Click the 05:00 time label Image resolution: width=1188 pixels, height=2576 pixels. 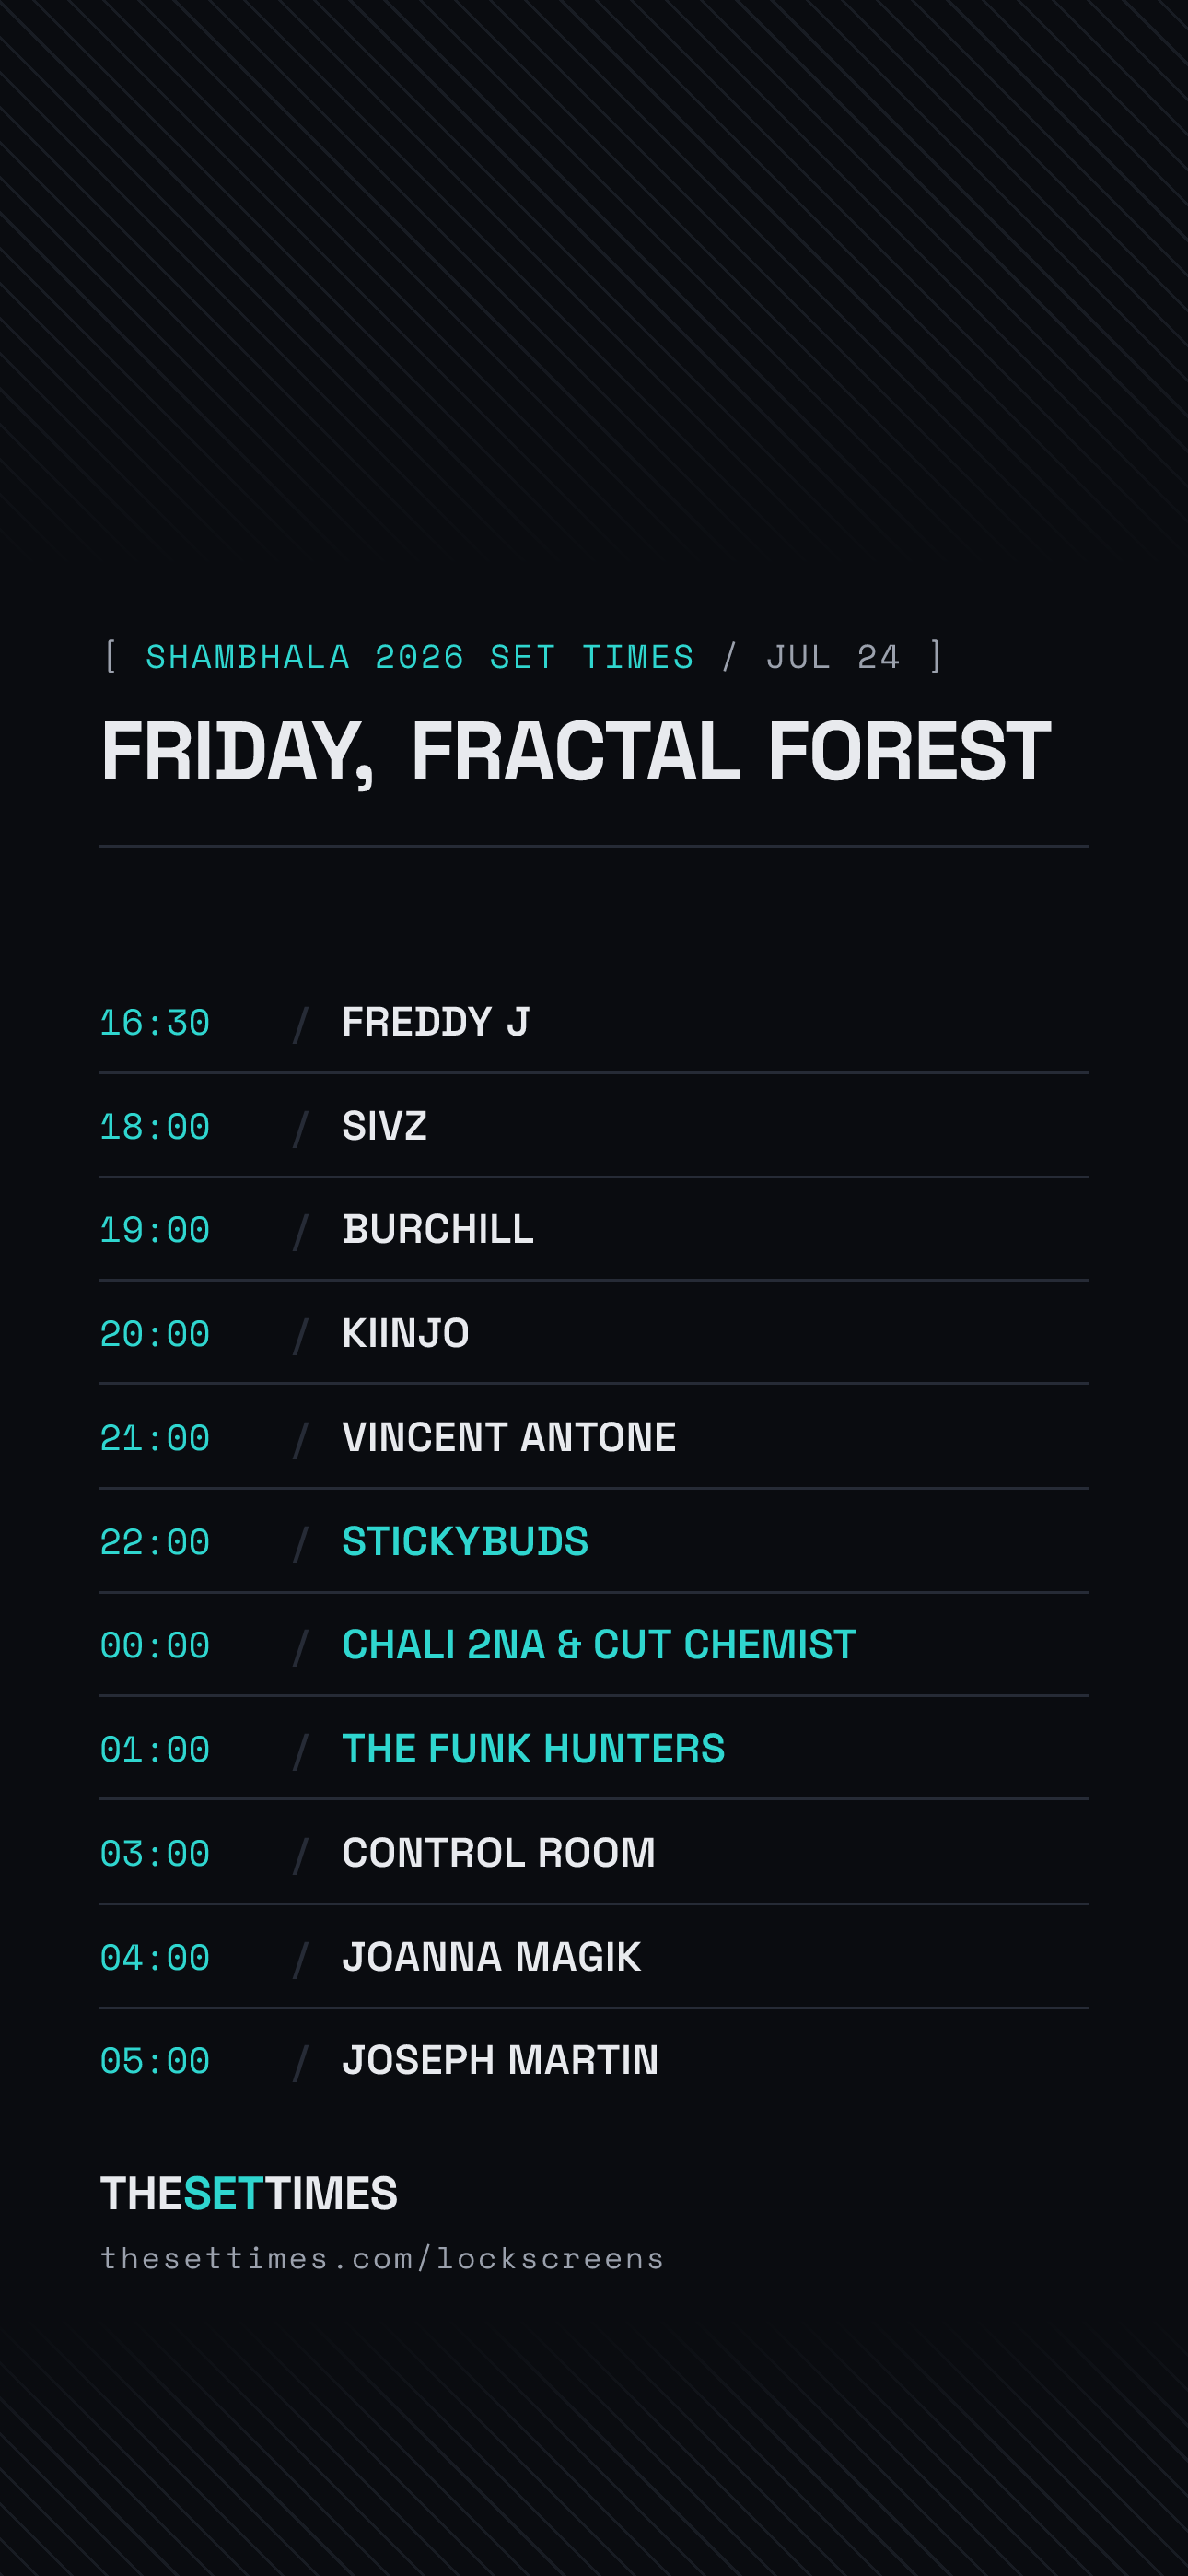(x=155, y=2061)
